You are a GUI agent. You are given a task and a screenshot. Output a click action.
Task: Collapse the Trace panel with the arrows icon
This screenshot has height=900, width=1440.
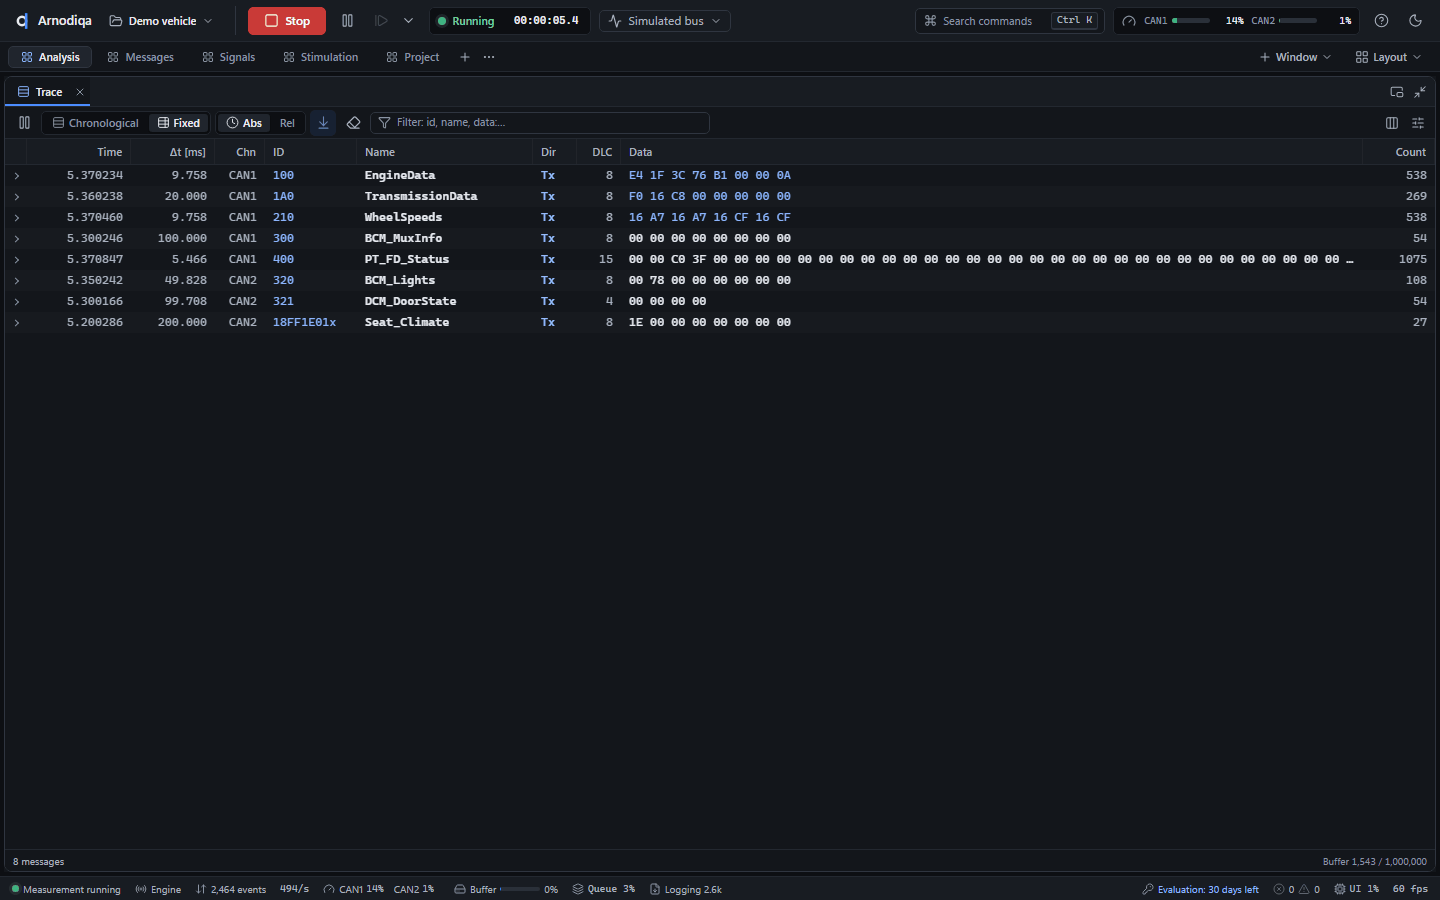click(x=1420, y=92)
